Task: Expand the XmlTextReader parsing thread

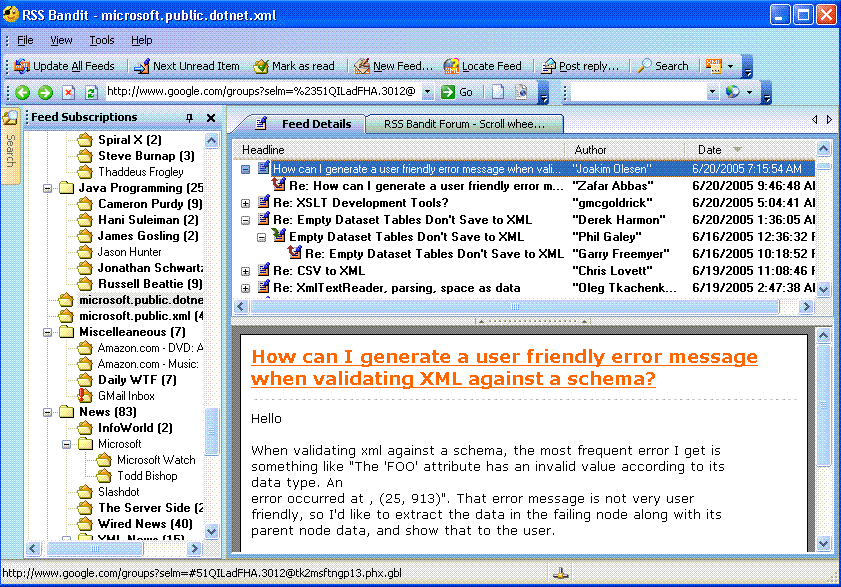Action: coord(246,289)
